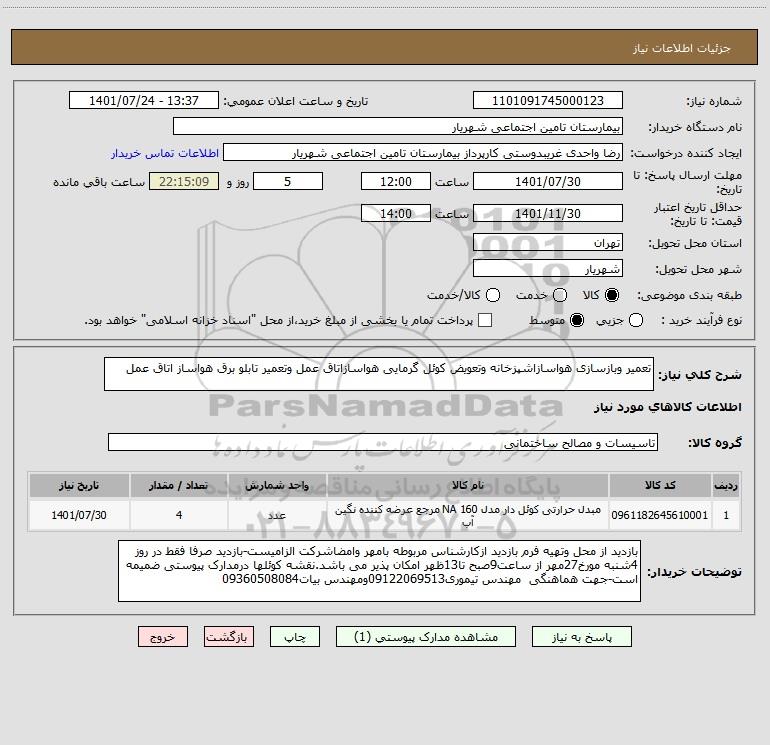This screenshot has width=770, height=745.
Task: Toggle the اسناد خزانه اسلامی payment checkbox
Action: 485,320
